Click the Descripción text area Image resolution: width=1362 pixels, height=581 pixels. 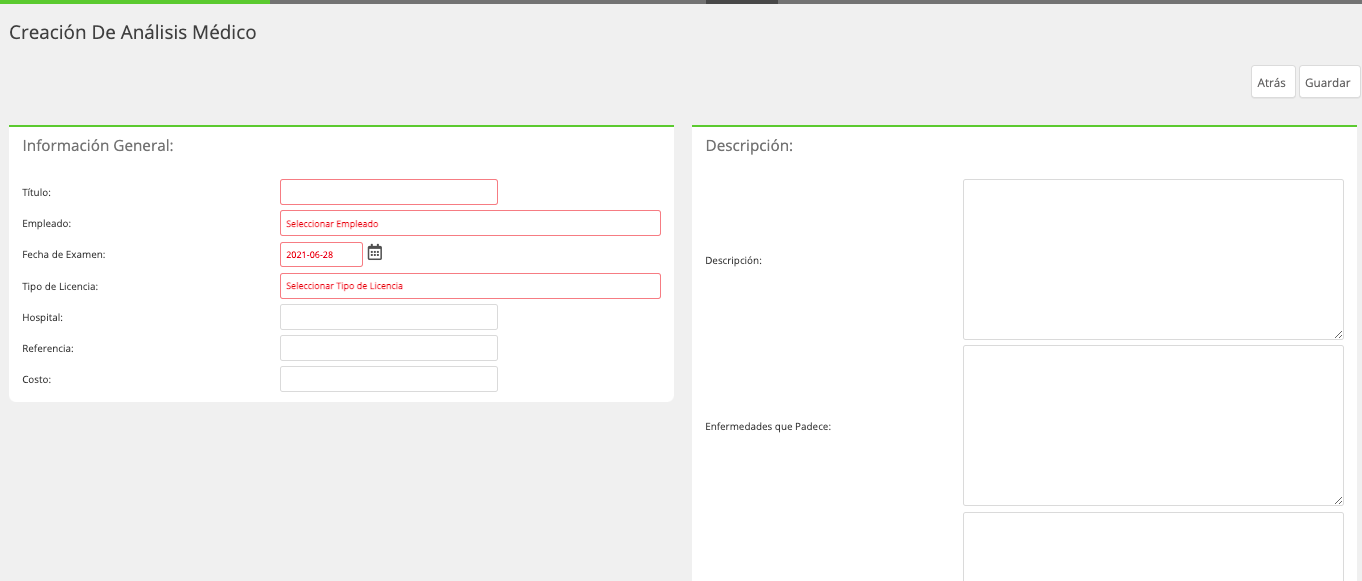click(1153, 260)
